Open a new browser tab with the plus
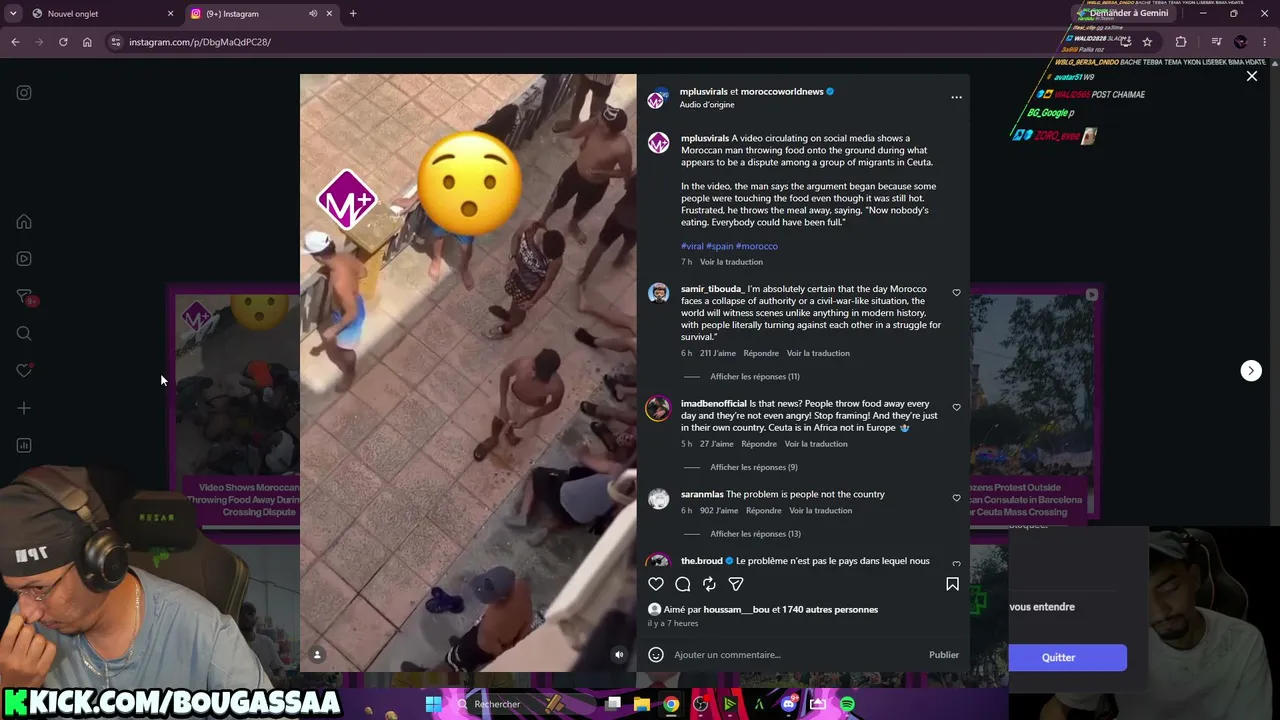Image resolution: width=1280 pixels, height=720 pixels. coord(353,14)
